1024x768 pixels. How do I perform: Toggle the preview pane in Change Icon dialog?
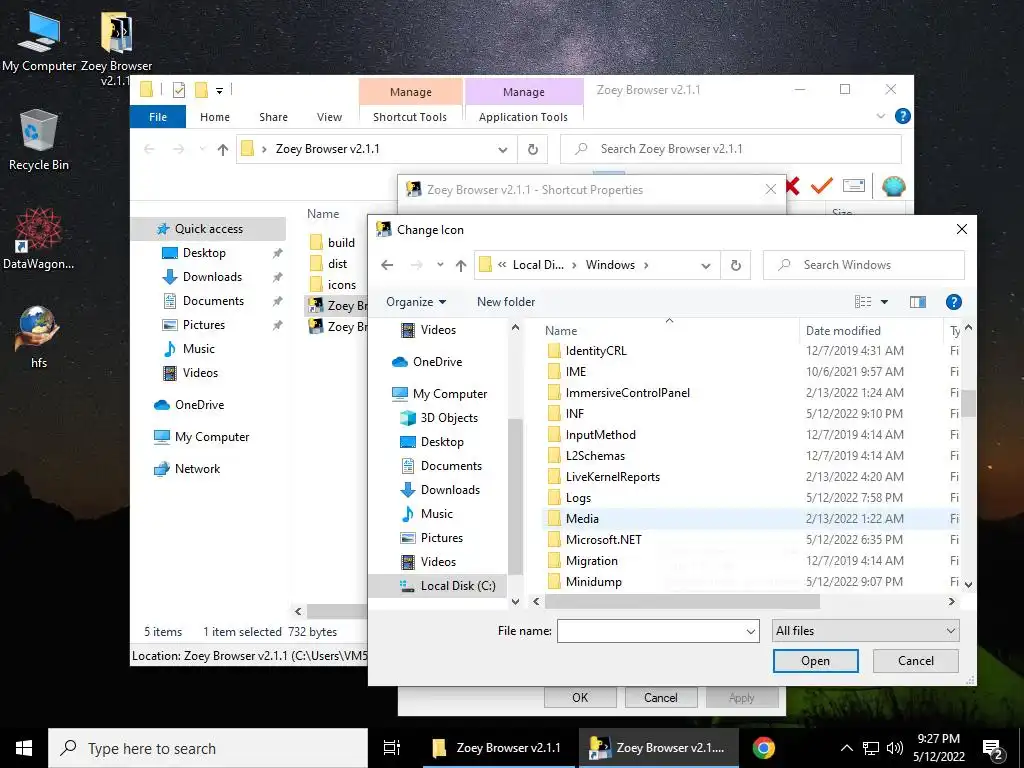click(x=918, y=302)
